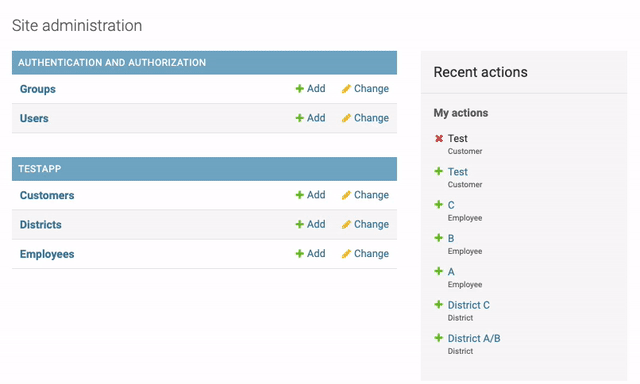Click the green plus icon for Customers

300,195
